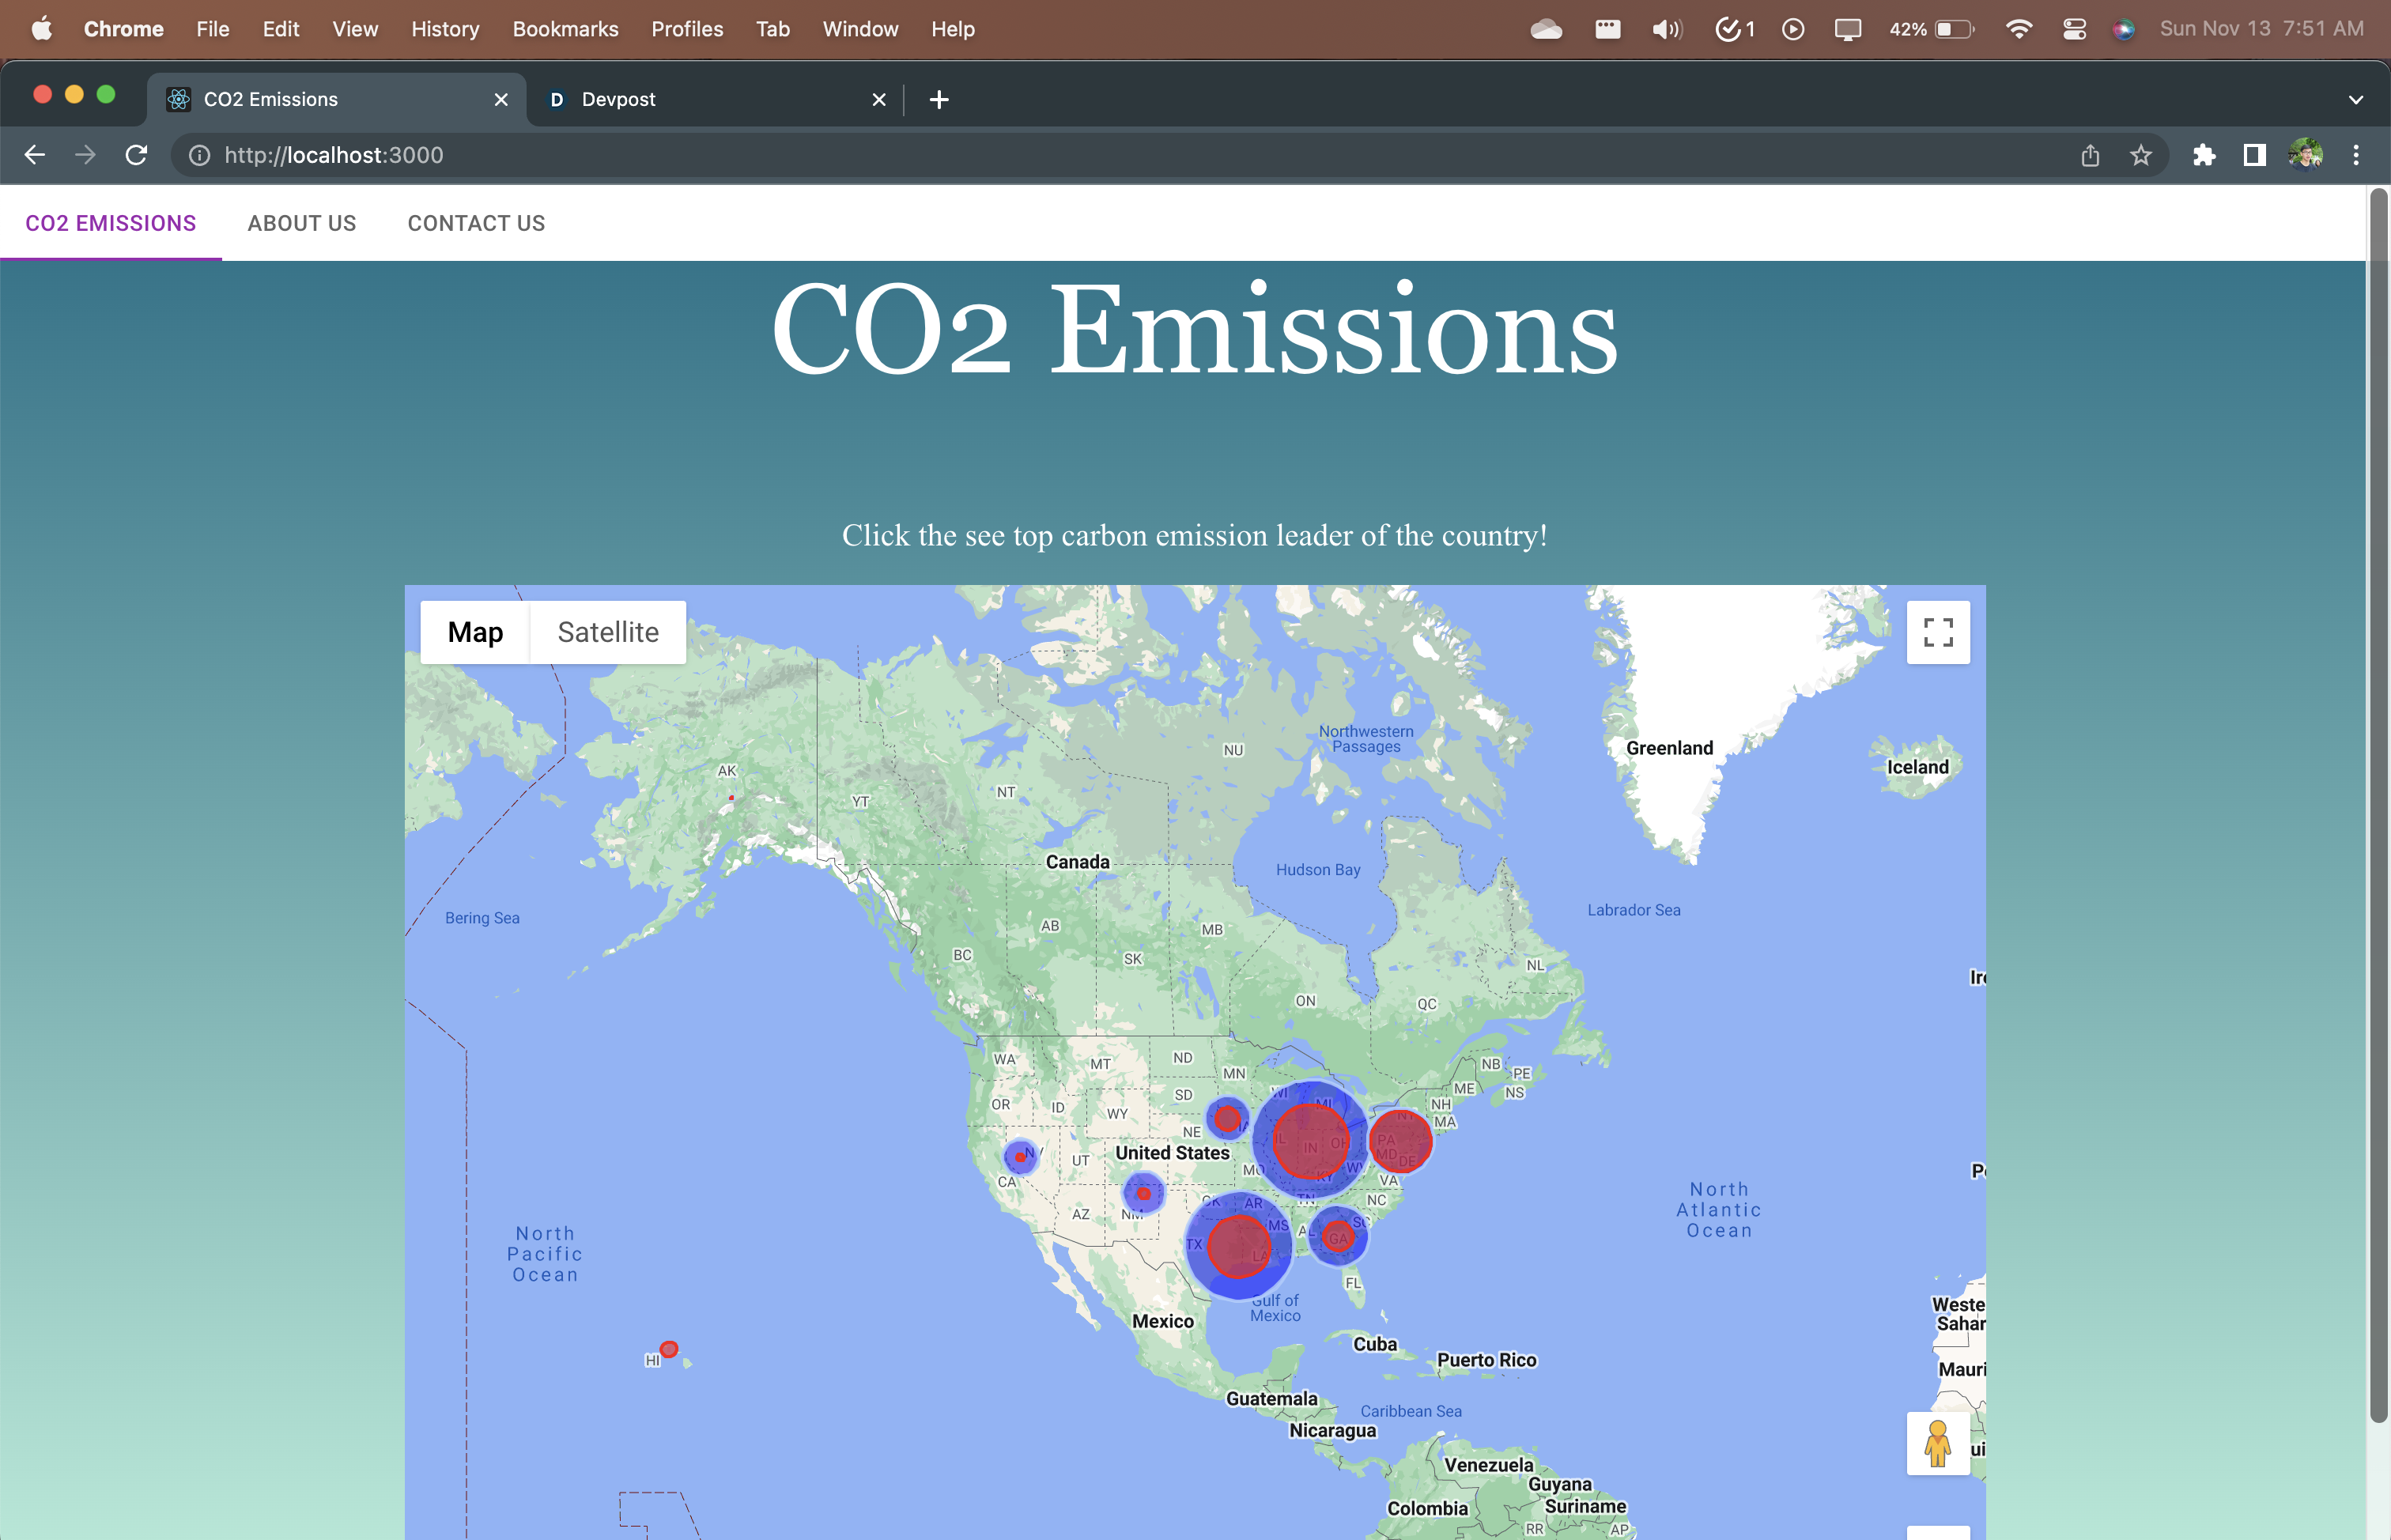Click the large emission circle over Texas
The image size is (2391, 1540).
[1238, 1246]
